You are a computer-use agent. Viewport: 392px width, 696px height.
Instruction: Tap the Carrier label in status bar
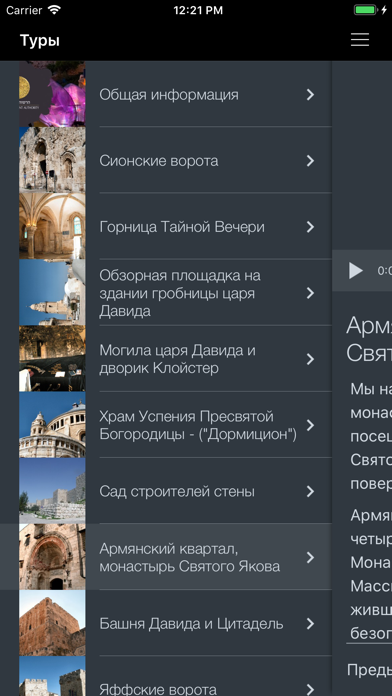point(24,10)
